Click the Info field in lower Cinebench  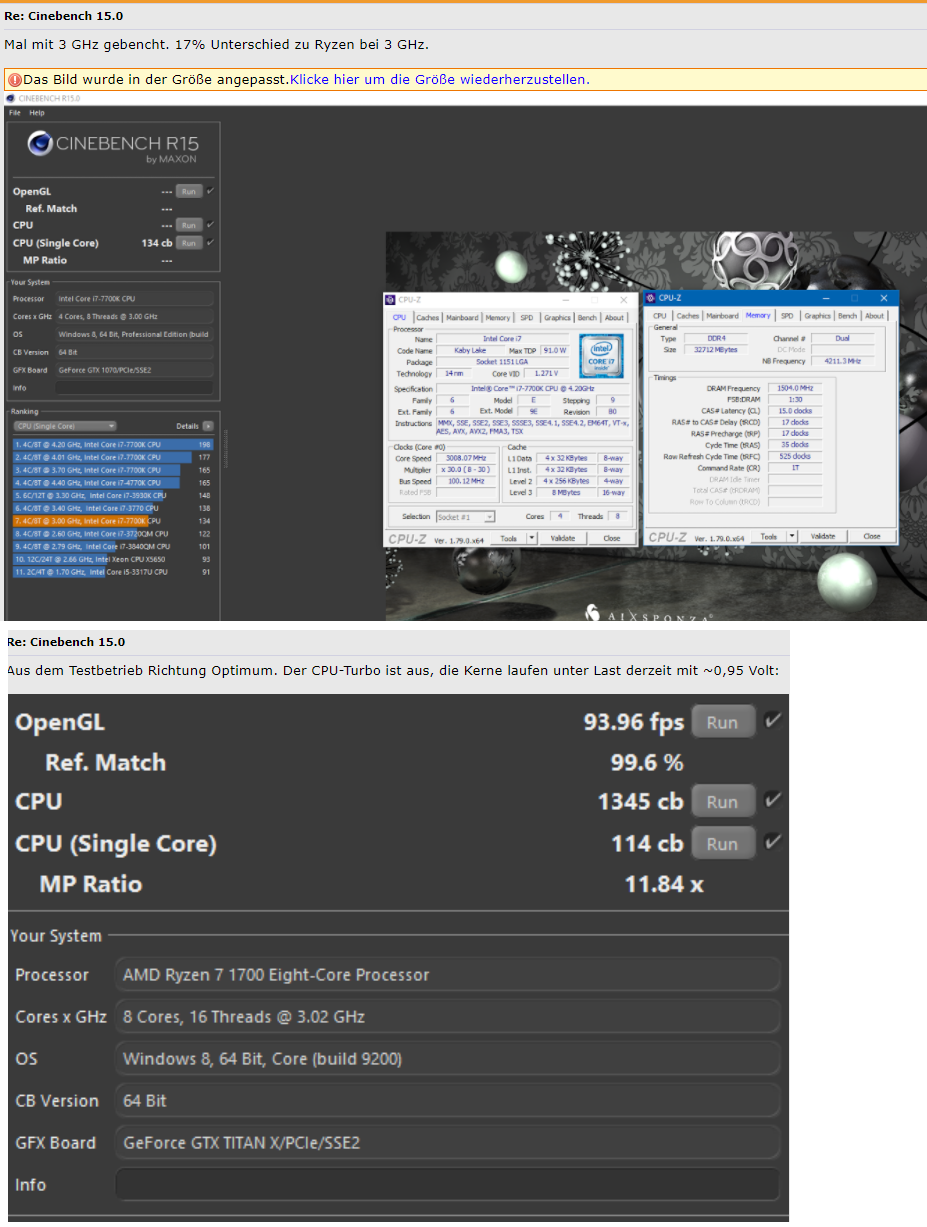(x=448, y=1184)
